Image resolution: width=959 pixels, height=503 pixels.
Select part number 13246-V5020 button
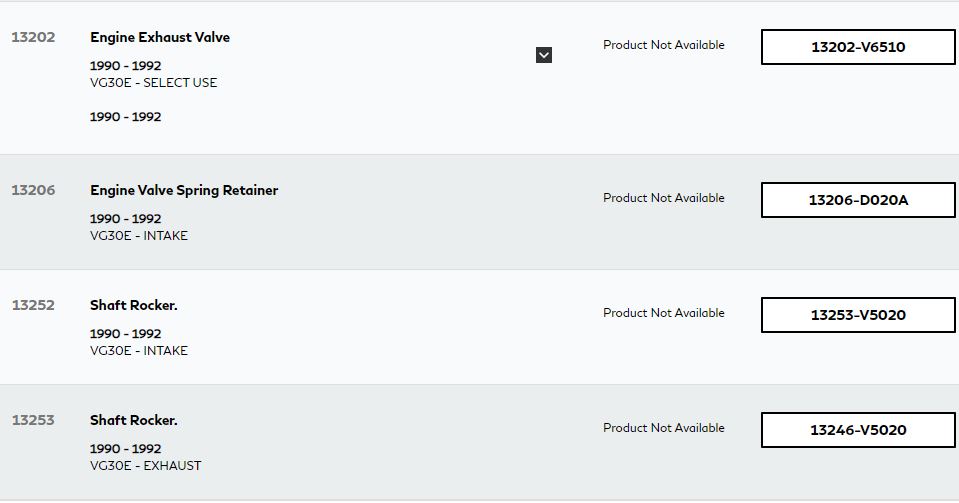[x=858, y=430]
